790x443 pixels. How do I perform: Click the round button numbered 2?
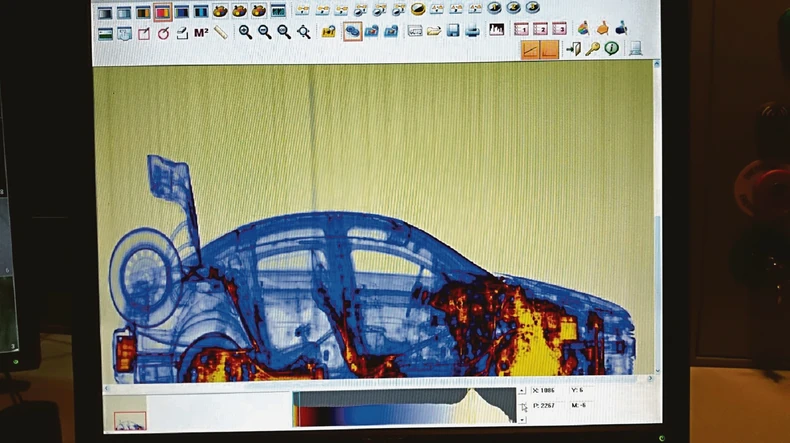pos(513,7)
